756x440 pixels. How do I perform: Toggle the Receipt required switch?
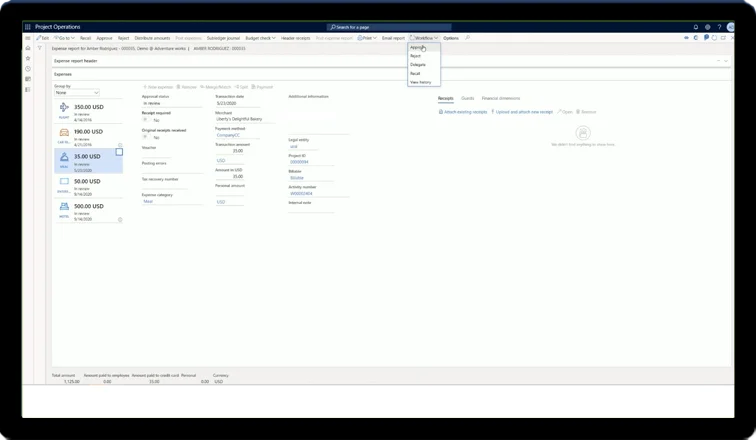146,120
